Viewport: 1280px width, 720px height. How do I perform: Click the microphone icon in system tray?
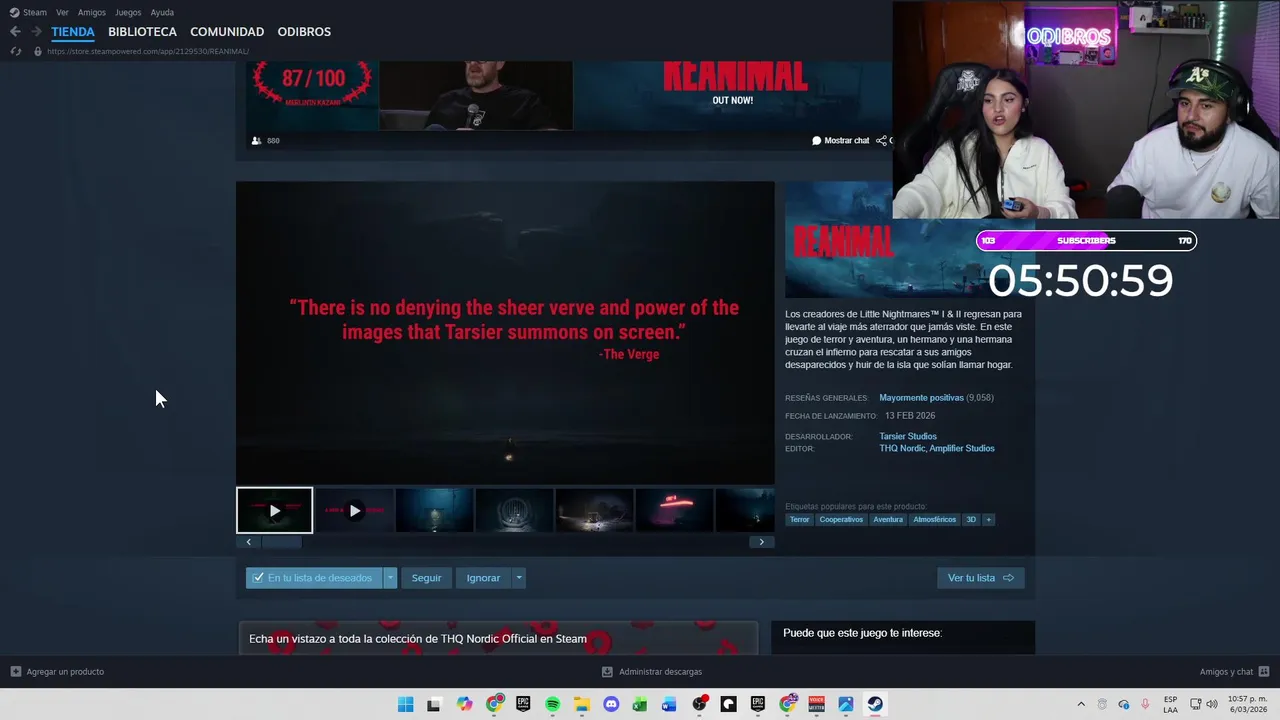[1145, 704]
